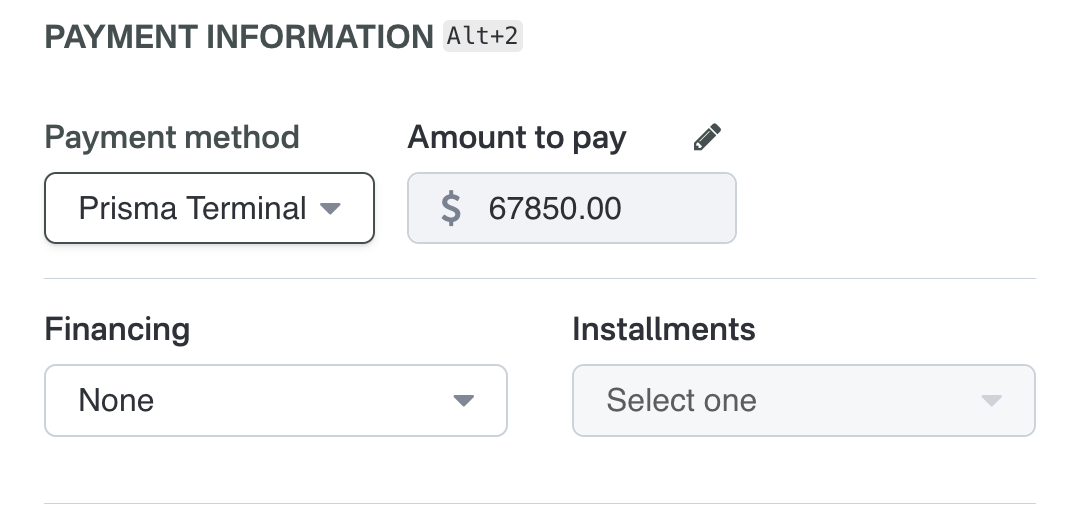Click the Select one placeholder text
This screenshot has height=524, width=1090.
681,401
